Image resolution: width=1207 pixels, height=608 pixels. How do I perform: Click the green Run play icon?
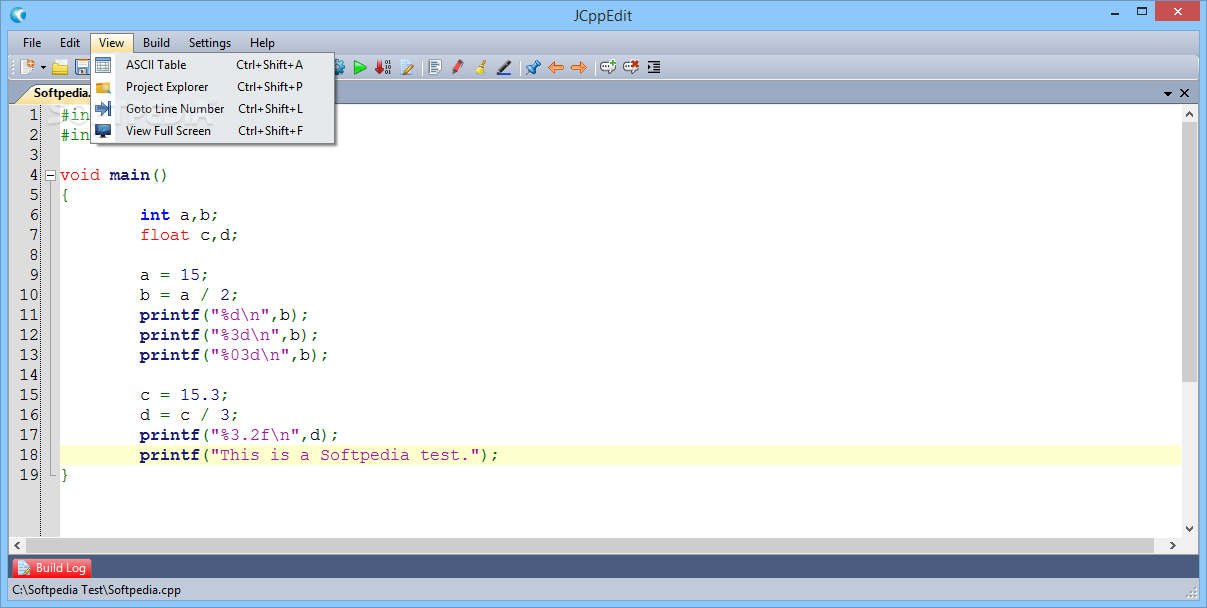click(360, 67)
